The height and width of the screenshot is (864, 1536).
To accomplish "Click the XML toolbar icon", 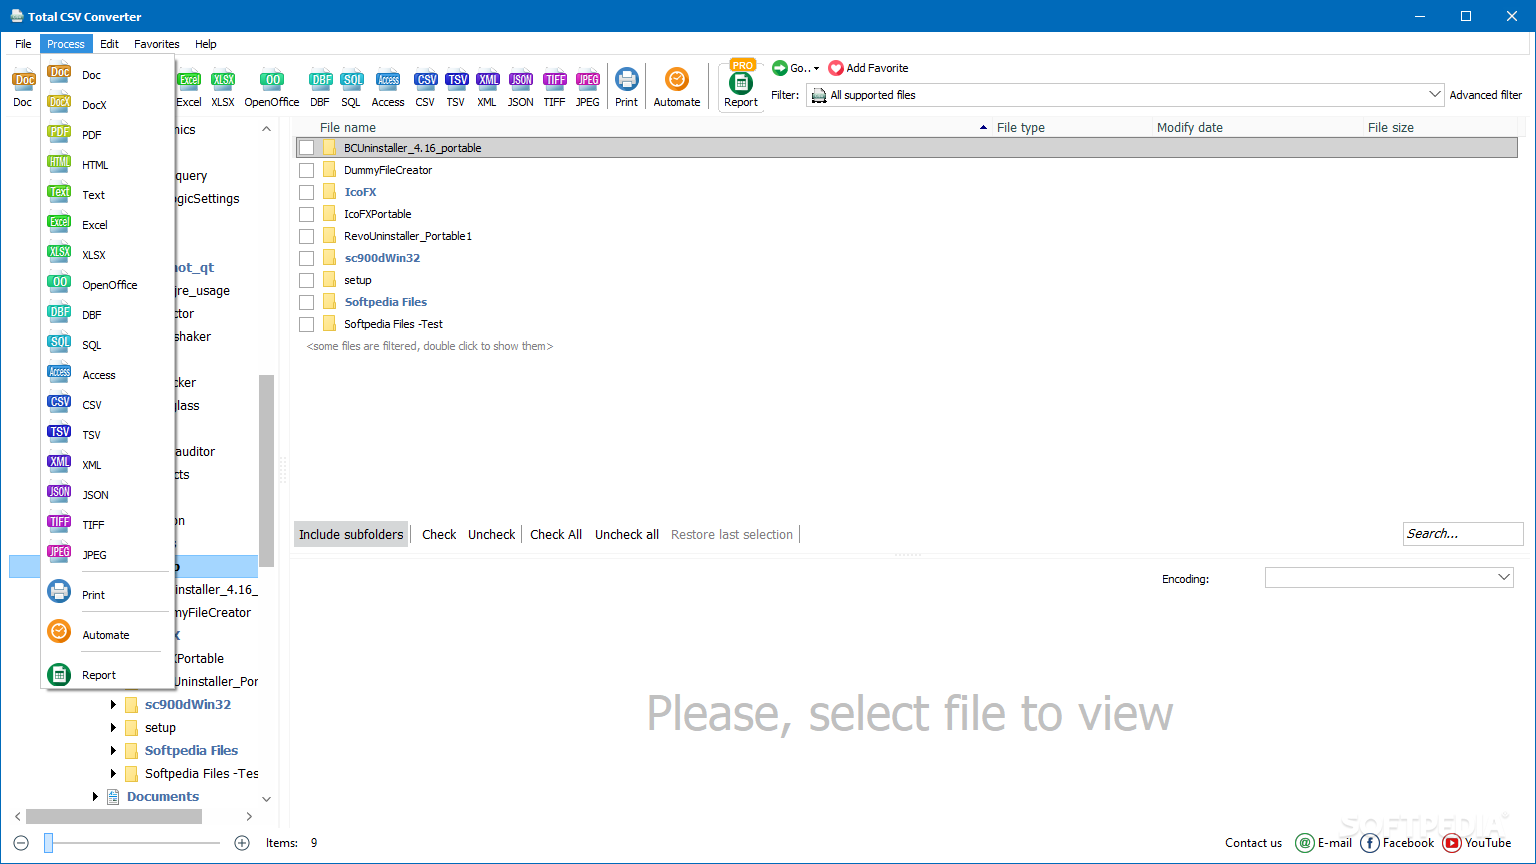I will tap(487, 88).
